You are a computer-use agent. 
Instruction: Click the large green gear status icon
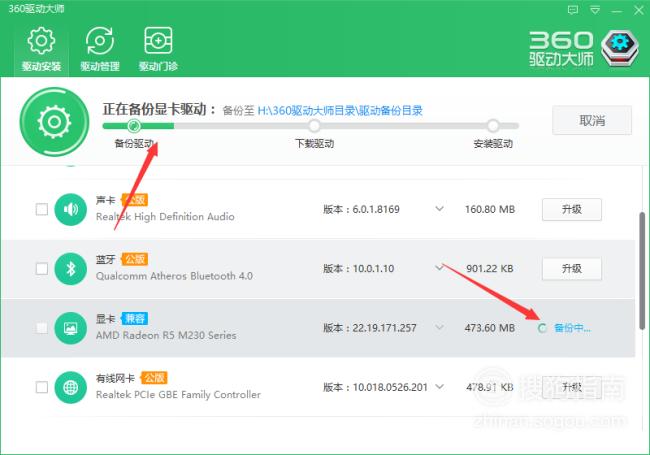click(54, 121)
